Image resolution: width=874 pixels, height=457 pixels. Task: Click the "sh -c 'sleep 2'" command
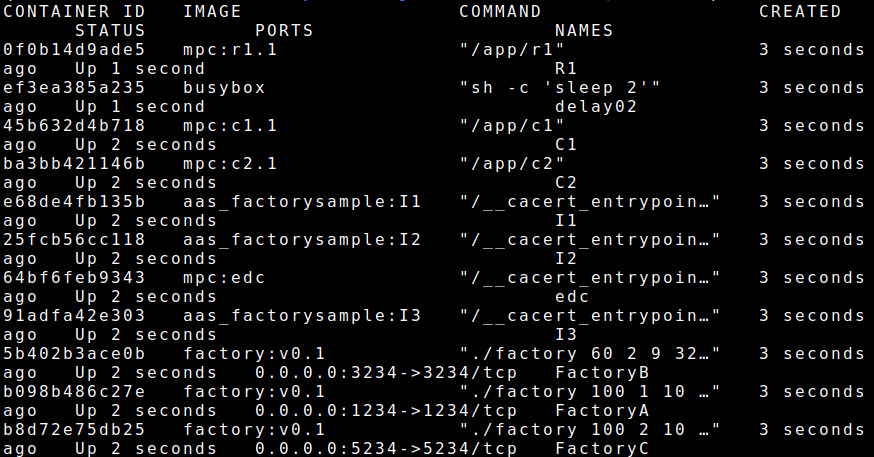point(560,87)
